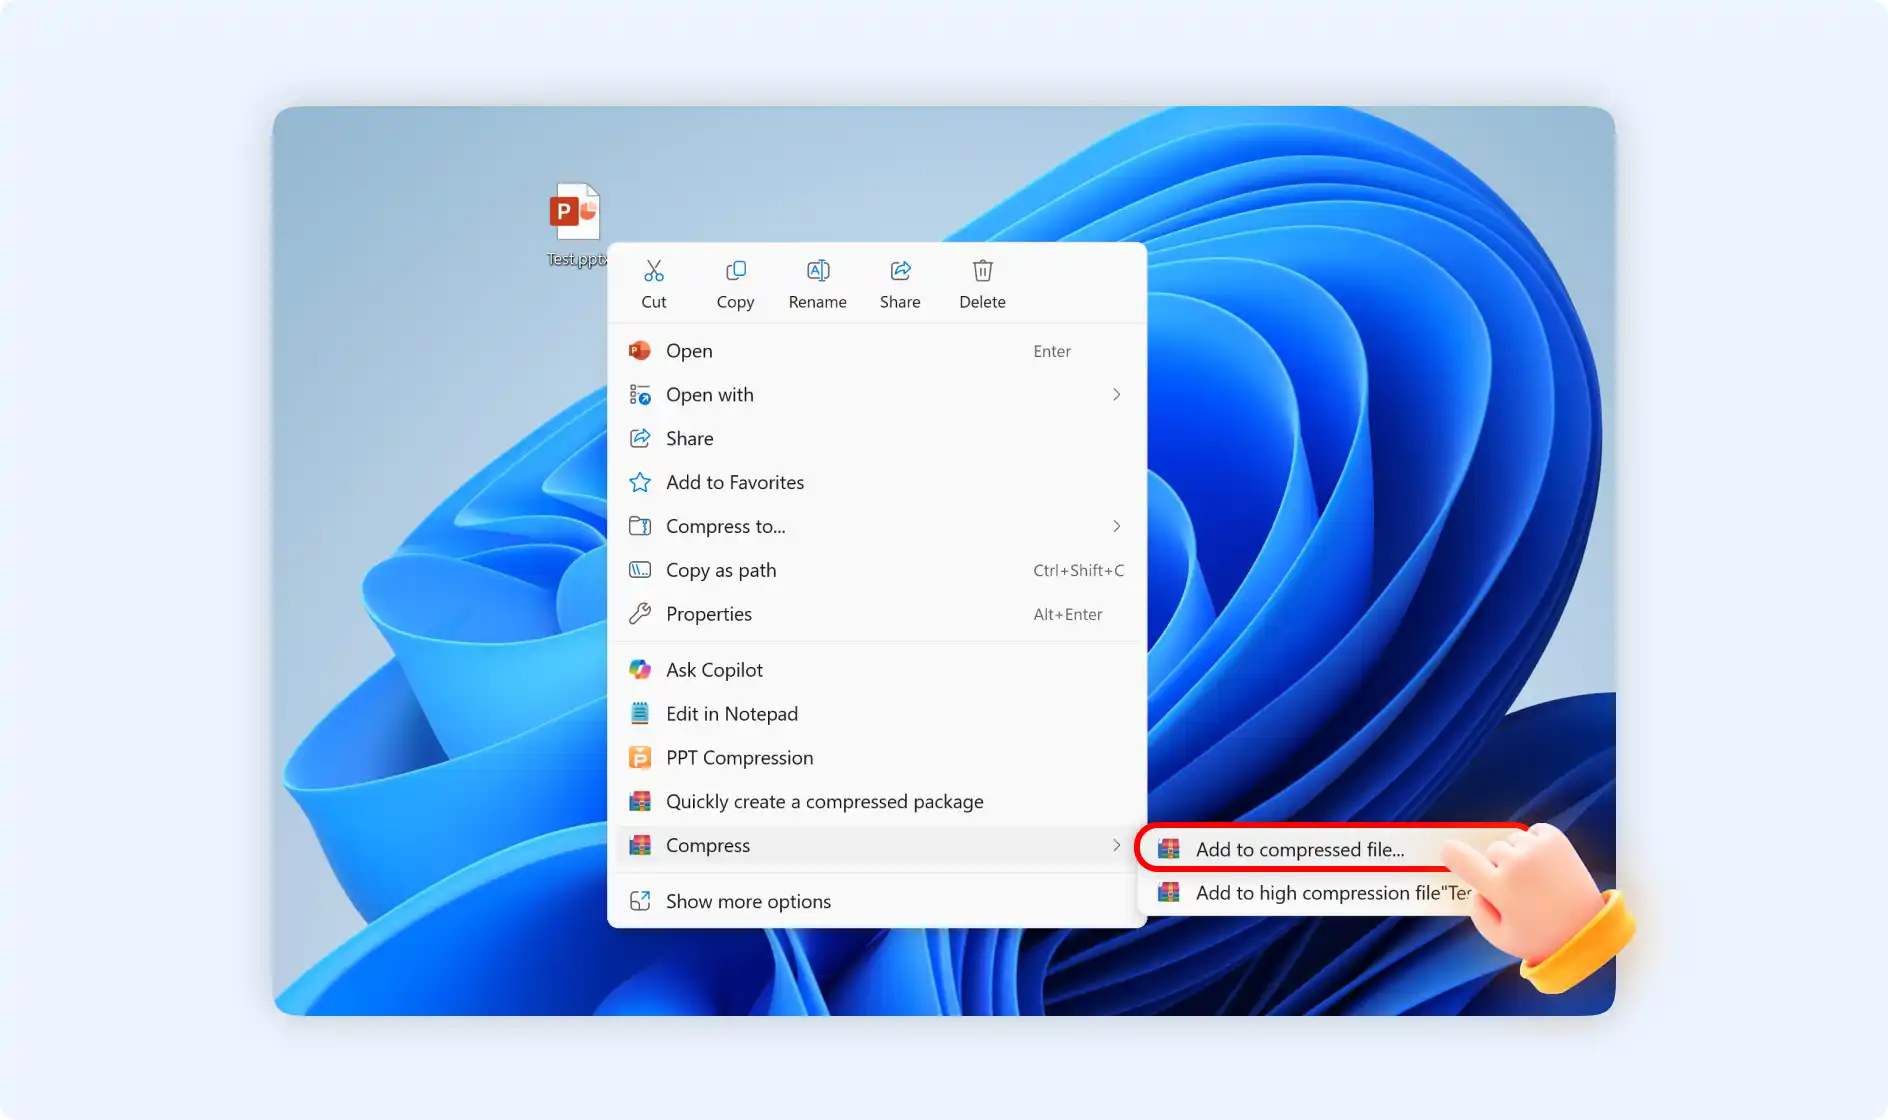This screenshot has width=1888, height=1120.
Task: Click the Enter shortcut hint
Action: pos(1052,352)
